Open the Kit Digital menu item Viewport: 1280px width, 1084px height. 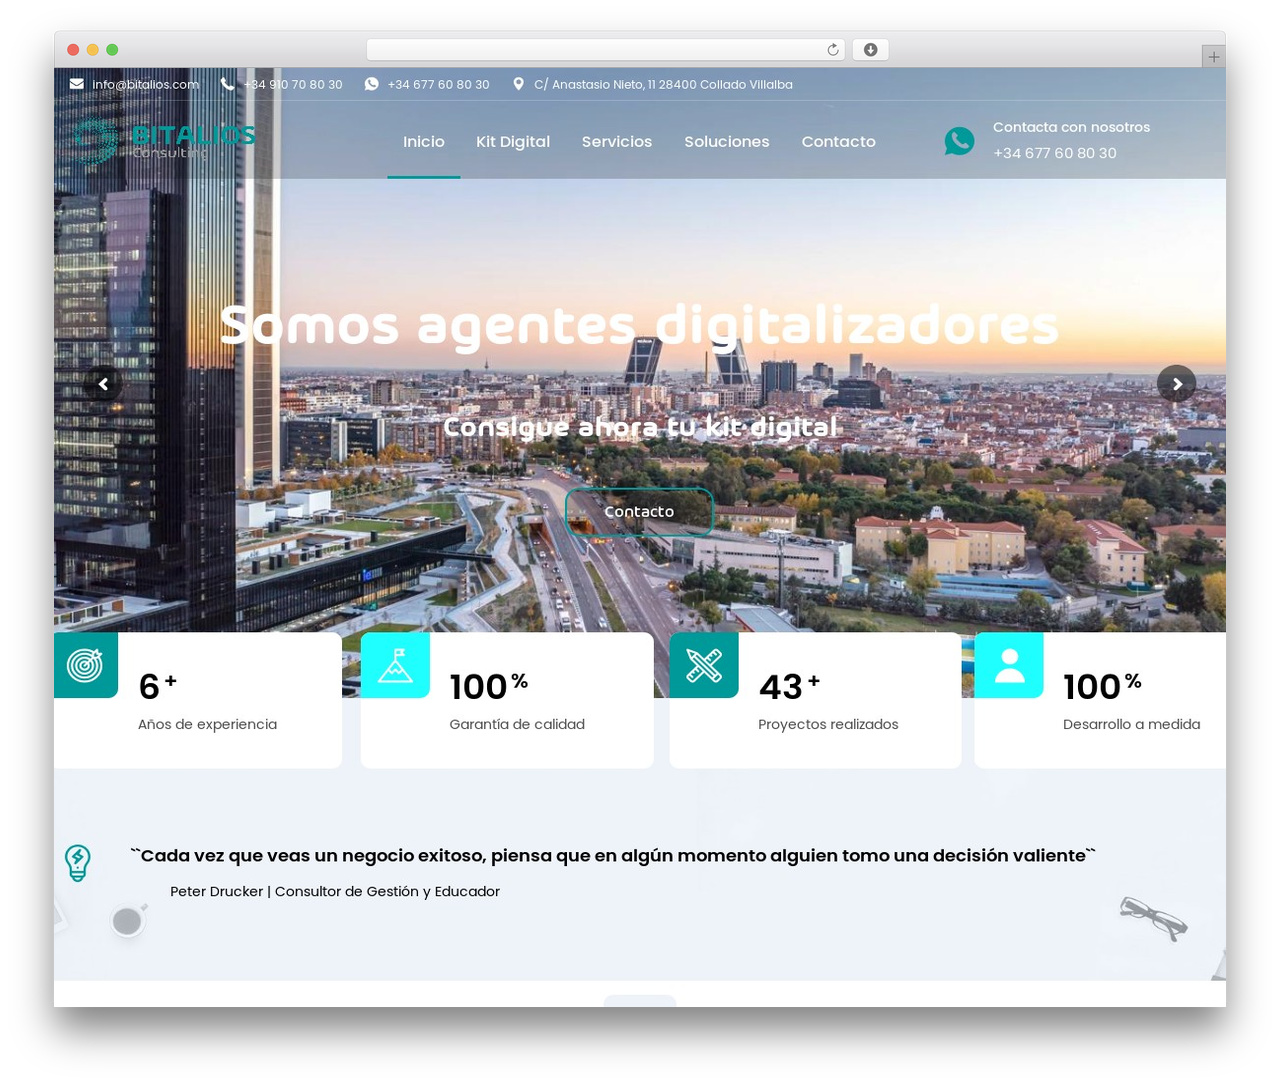(513, 142)
